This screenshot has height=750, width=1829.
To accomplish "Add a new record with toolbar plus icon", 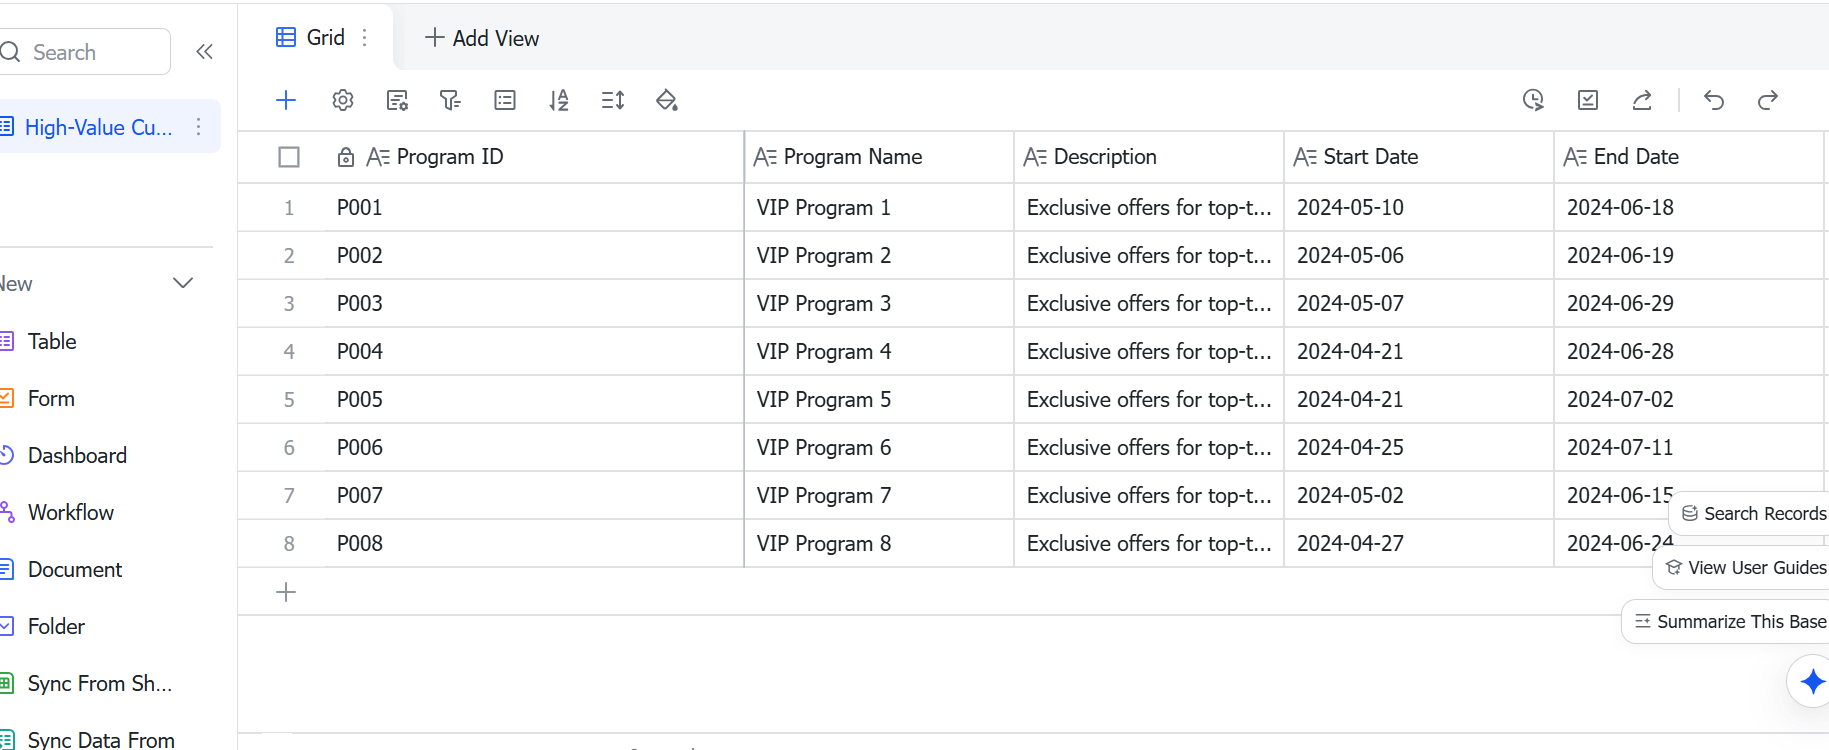I will pyautogui.click(x=286, y=100).
